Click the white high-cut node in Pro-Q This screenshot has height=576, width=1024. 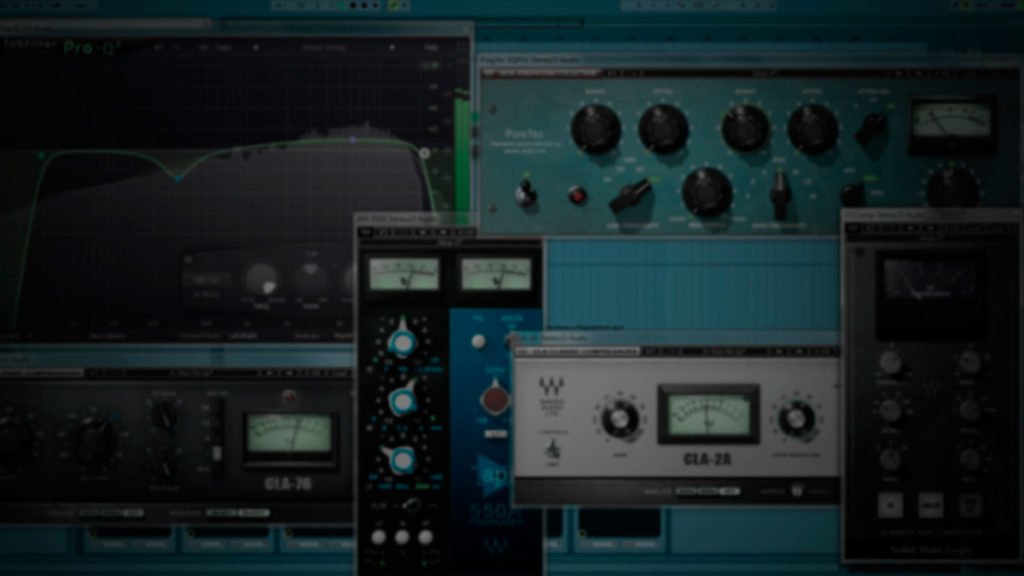coord(424,153)
